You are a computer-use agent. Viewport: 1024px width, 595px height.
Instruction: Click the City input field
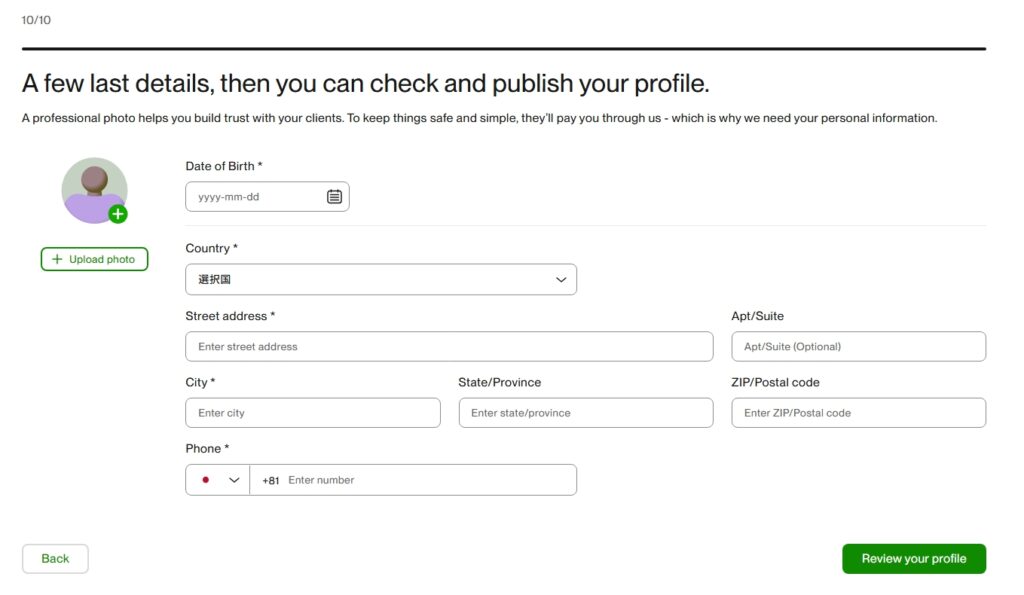(x=312, y=413)
